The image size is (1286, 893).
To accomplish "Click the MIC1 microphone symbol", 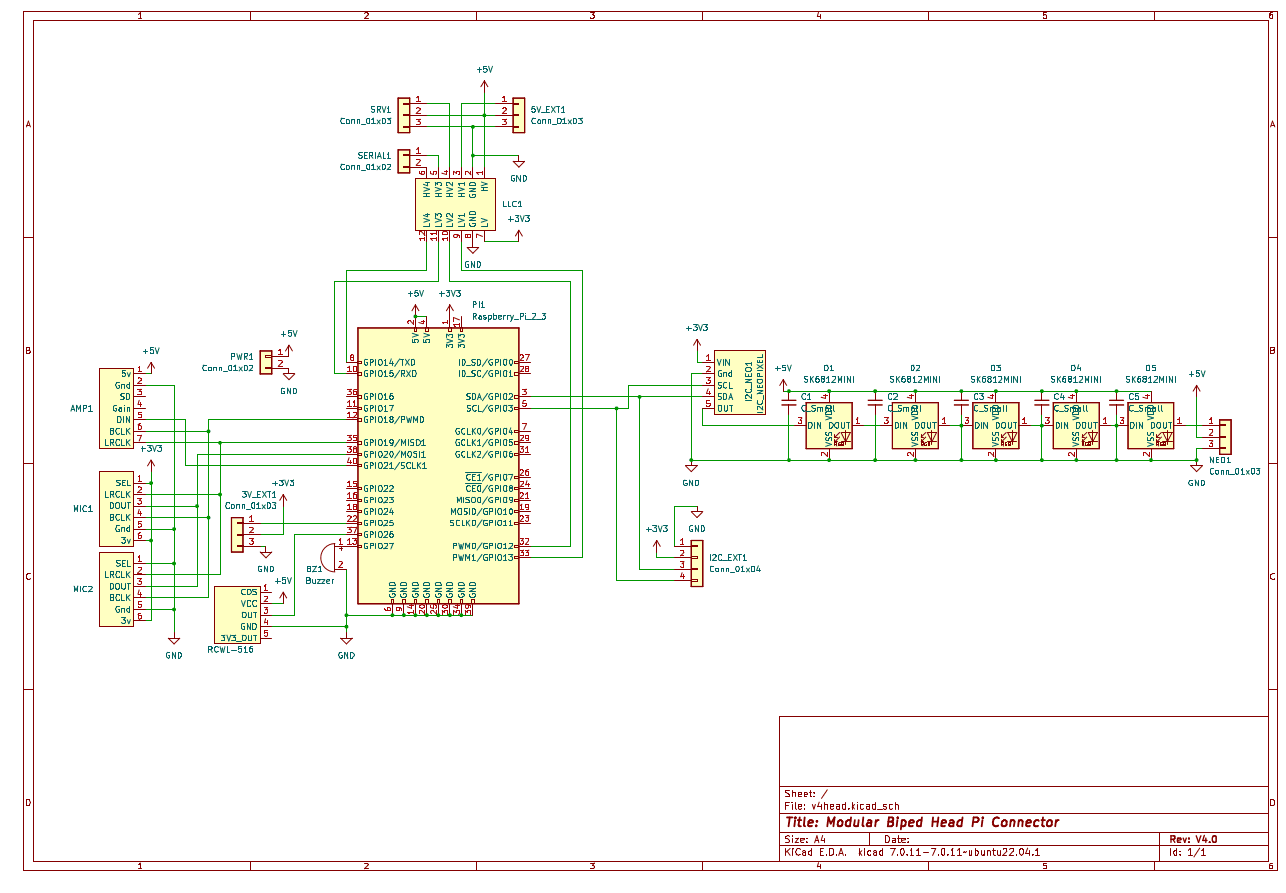I will (x=117, y=508).
